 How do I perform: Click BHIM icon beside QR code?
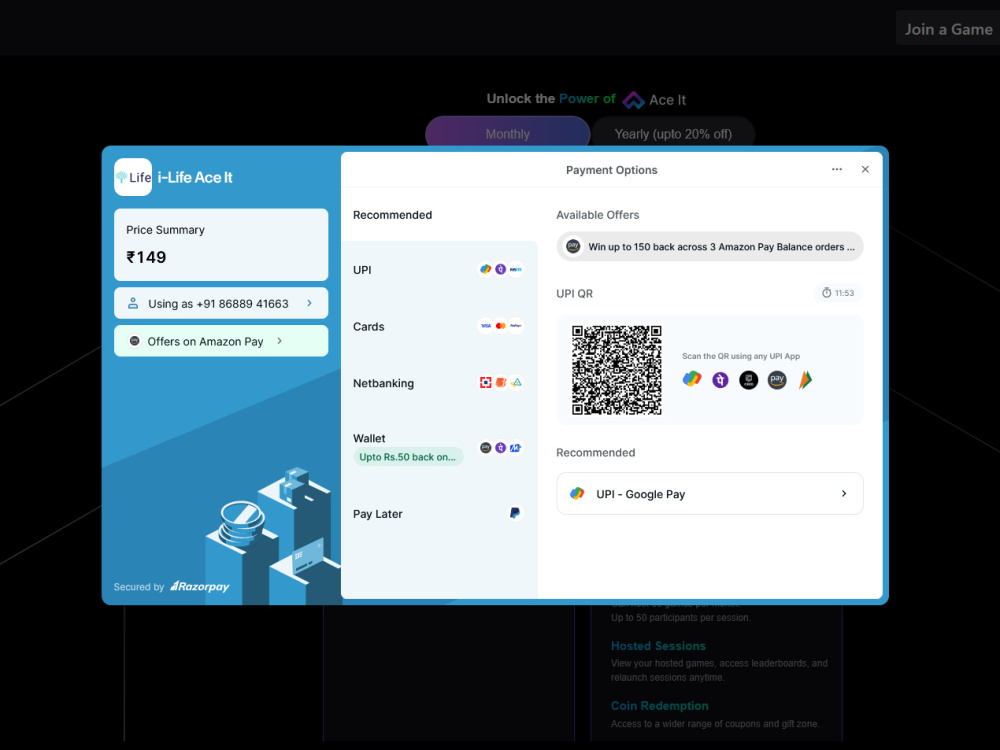[805, 380]
